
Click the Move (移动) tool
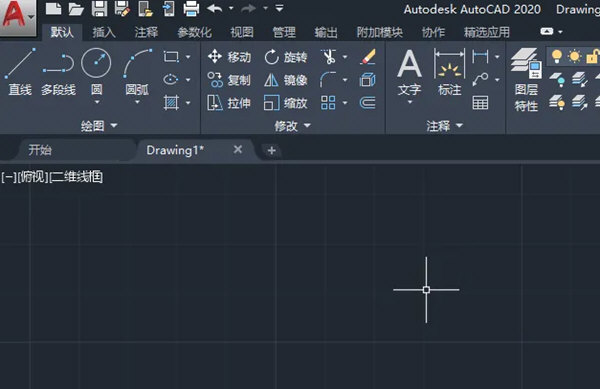click(229, 57)
